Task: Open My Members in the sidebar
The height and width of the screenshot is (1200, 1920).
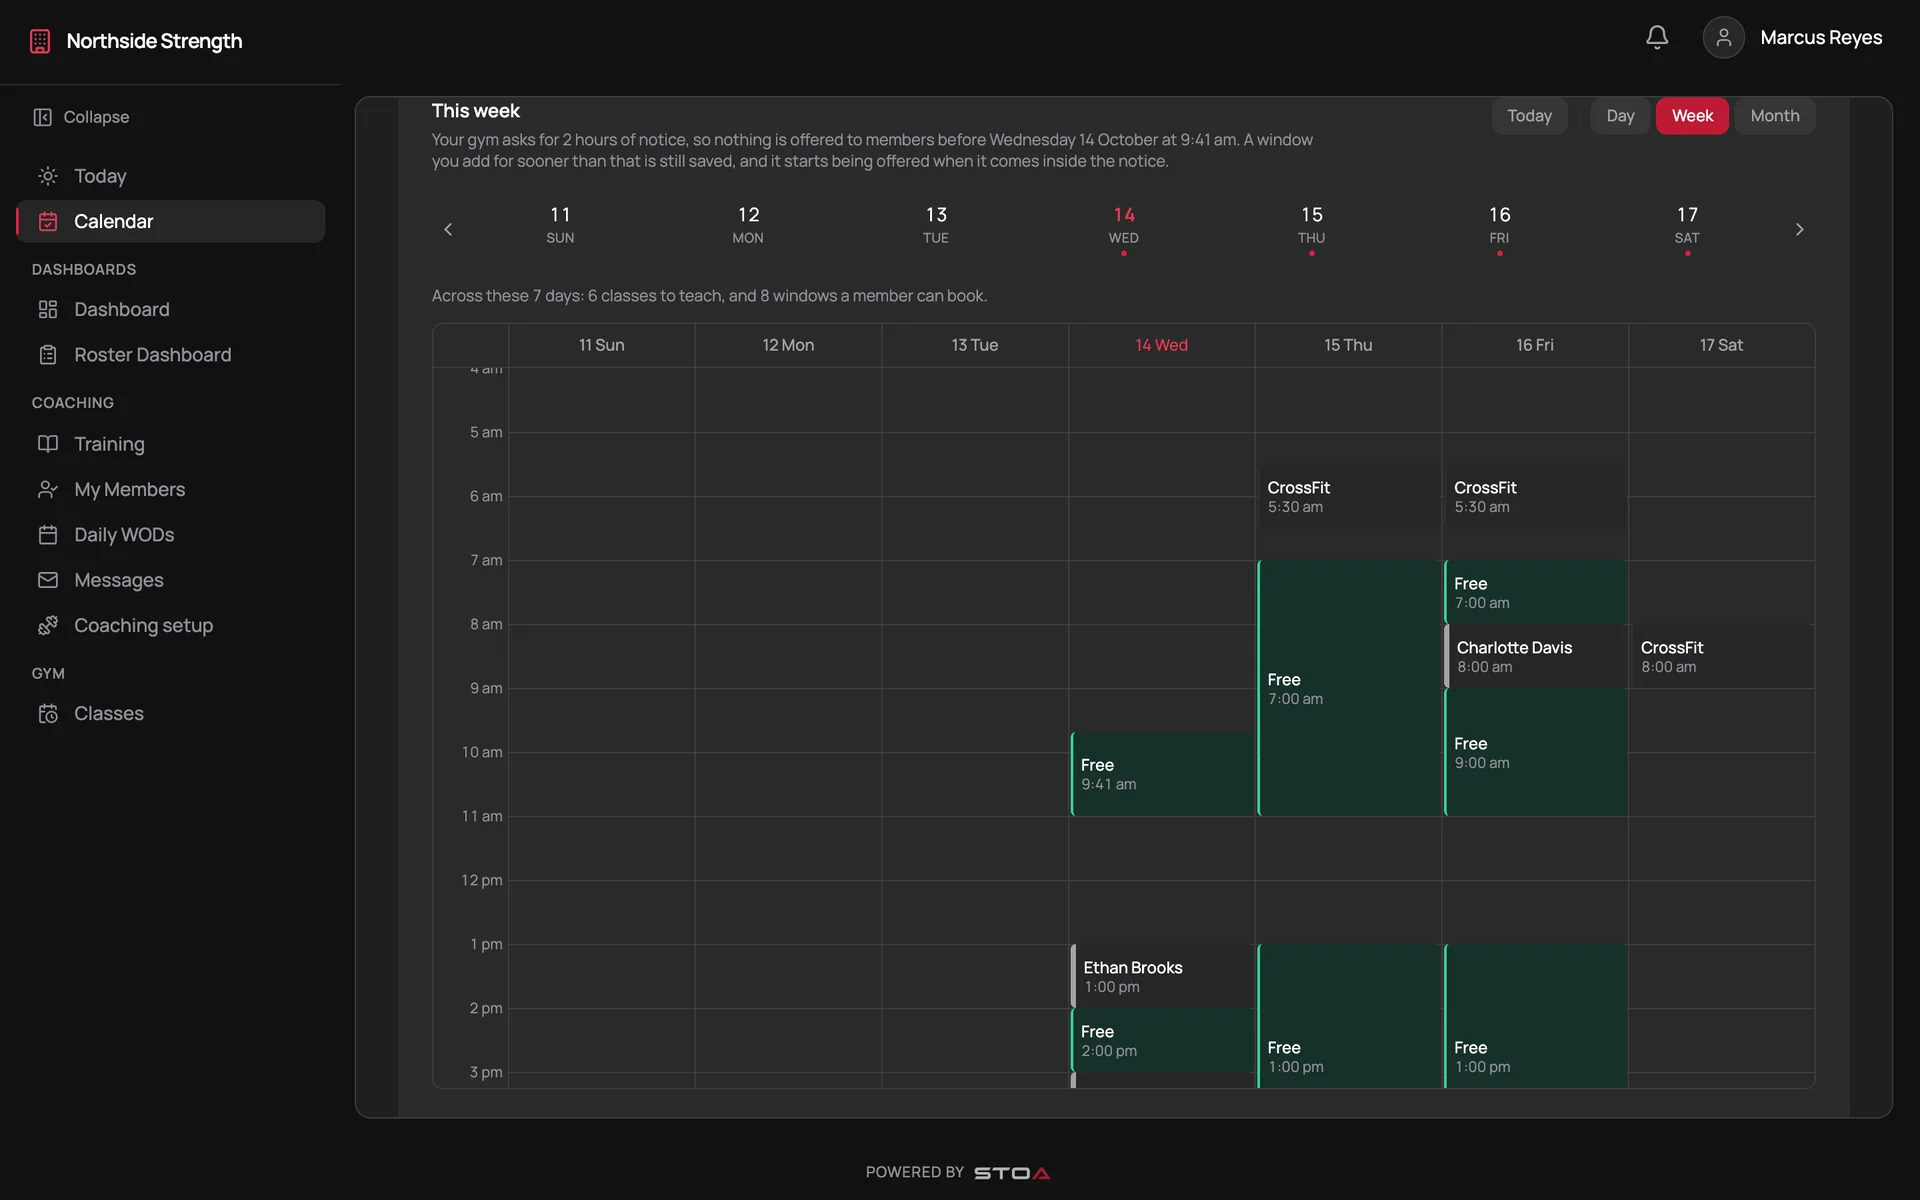Action: (x=170, y=489)
